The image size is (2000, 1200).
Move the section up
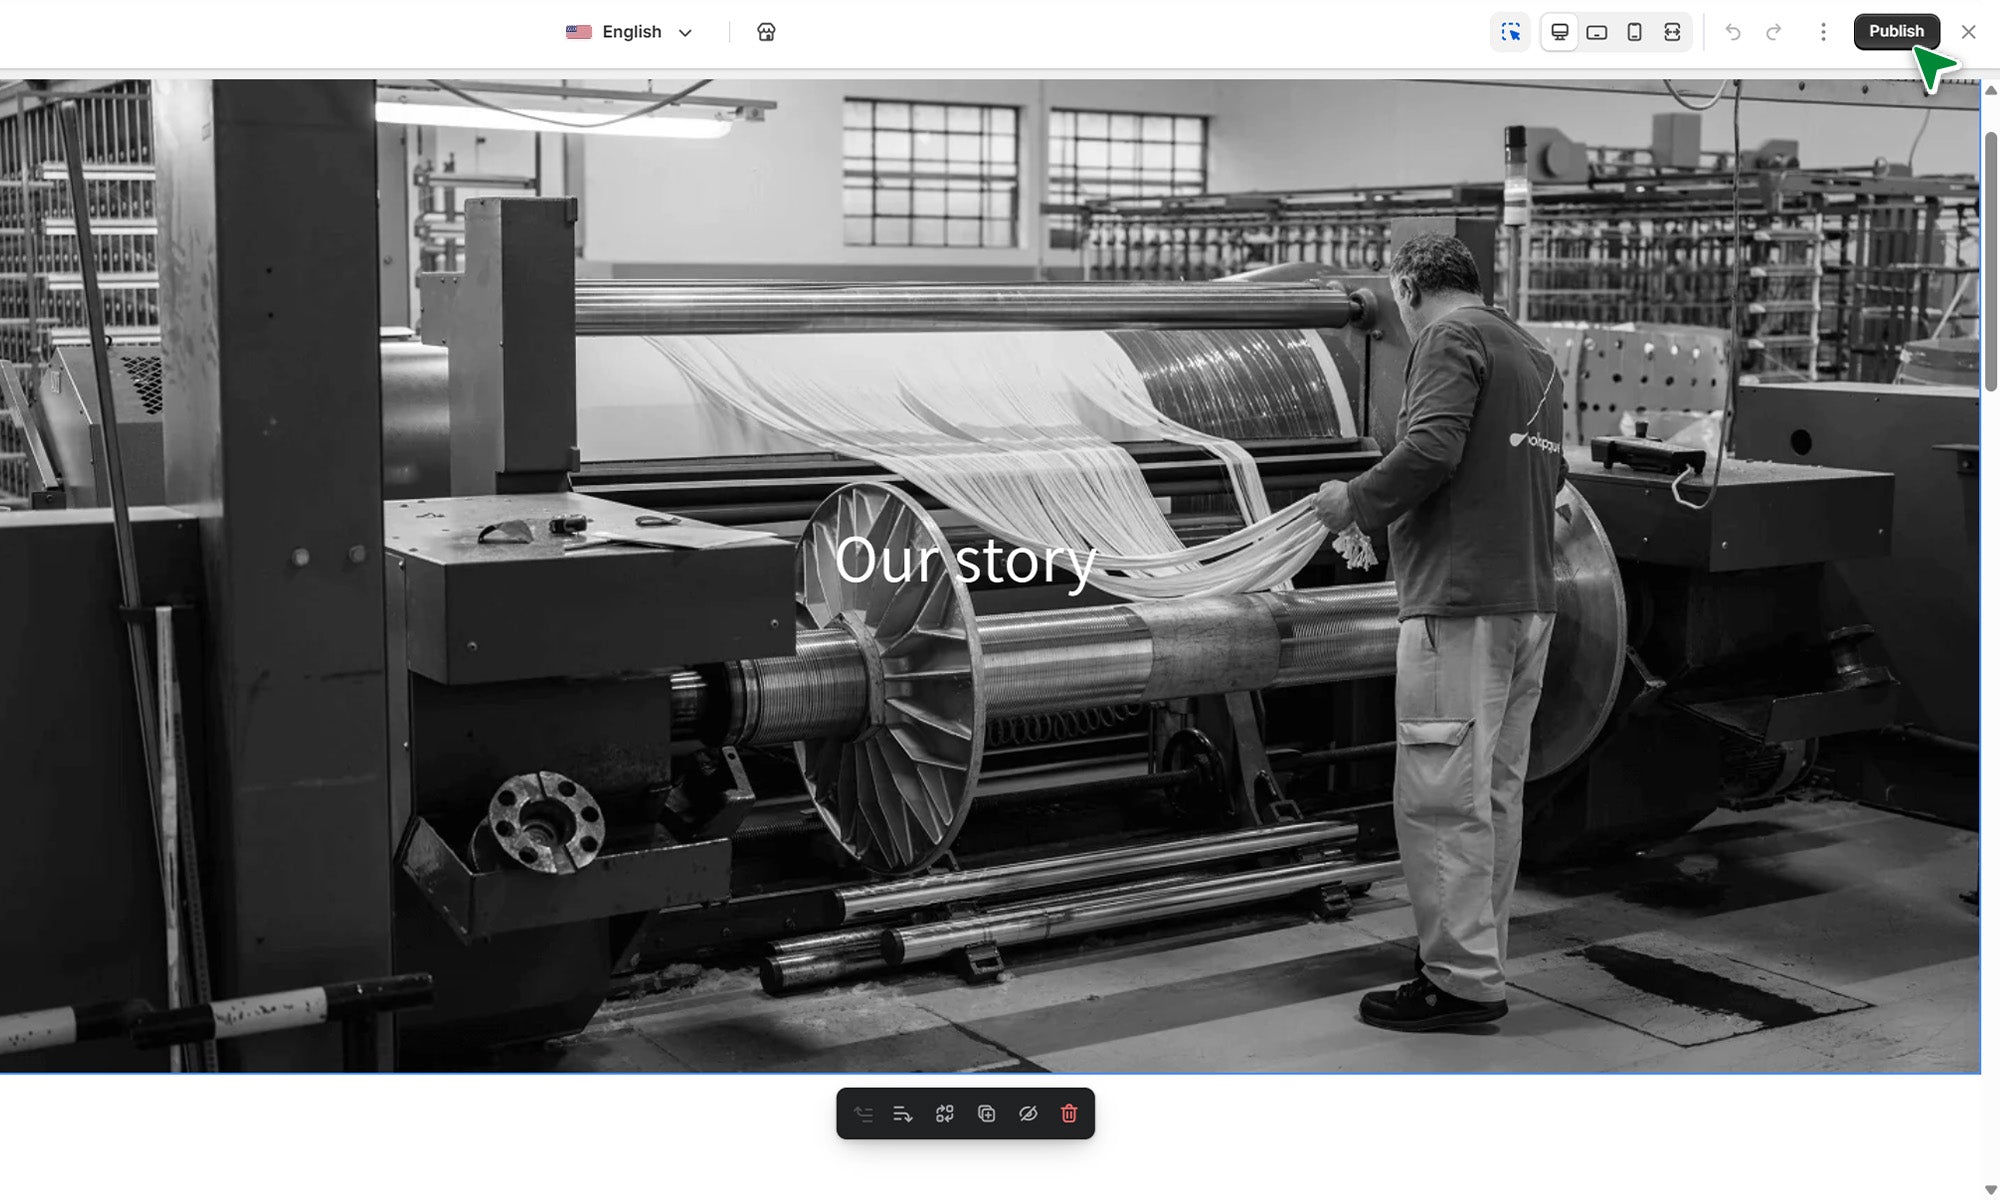pyautogui.click(x=863, y=1113)
